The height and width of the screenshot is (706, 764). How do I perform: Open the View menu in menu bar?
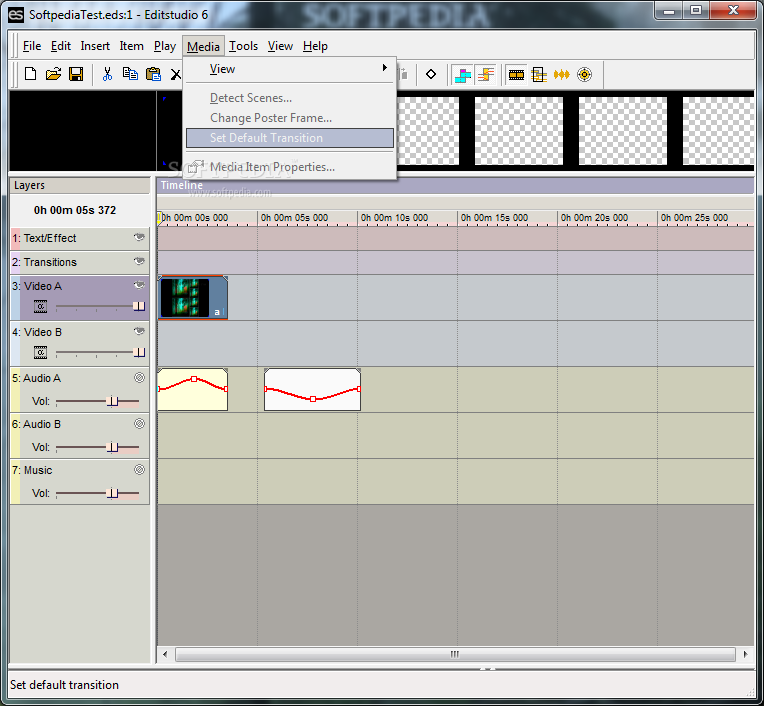280,46
